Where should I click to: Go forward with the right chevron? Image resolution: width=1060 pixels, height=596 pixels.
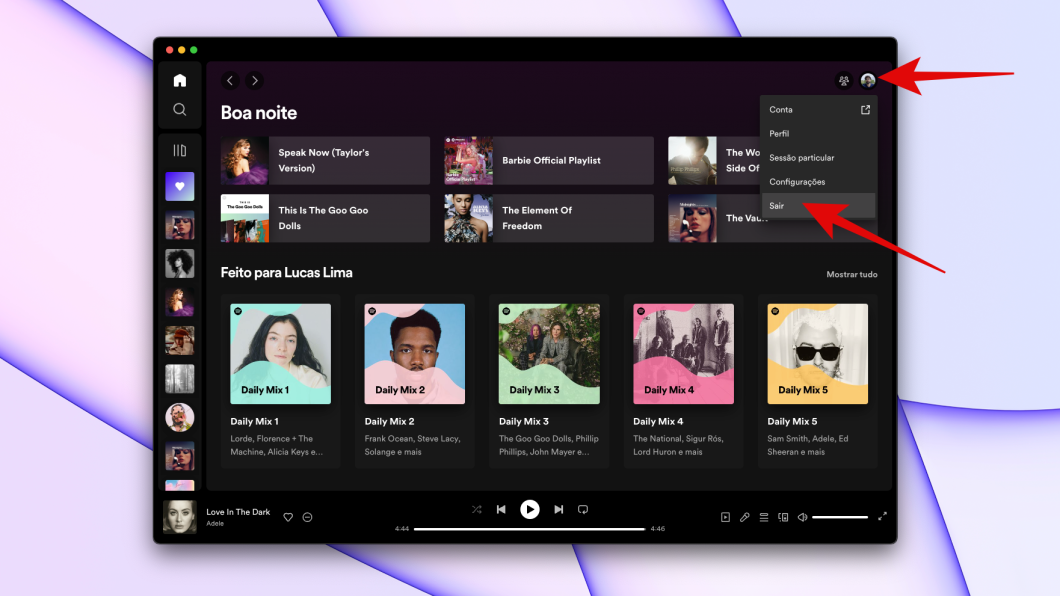[254, 80]
